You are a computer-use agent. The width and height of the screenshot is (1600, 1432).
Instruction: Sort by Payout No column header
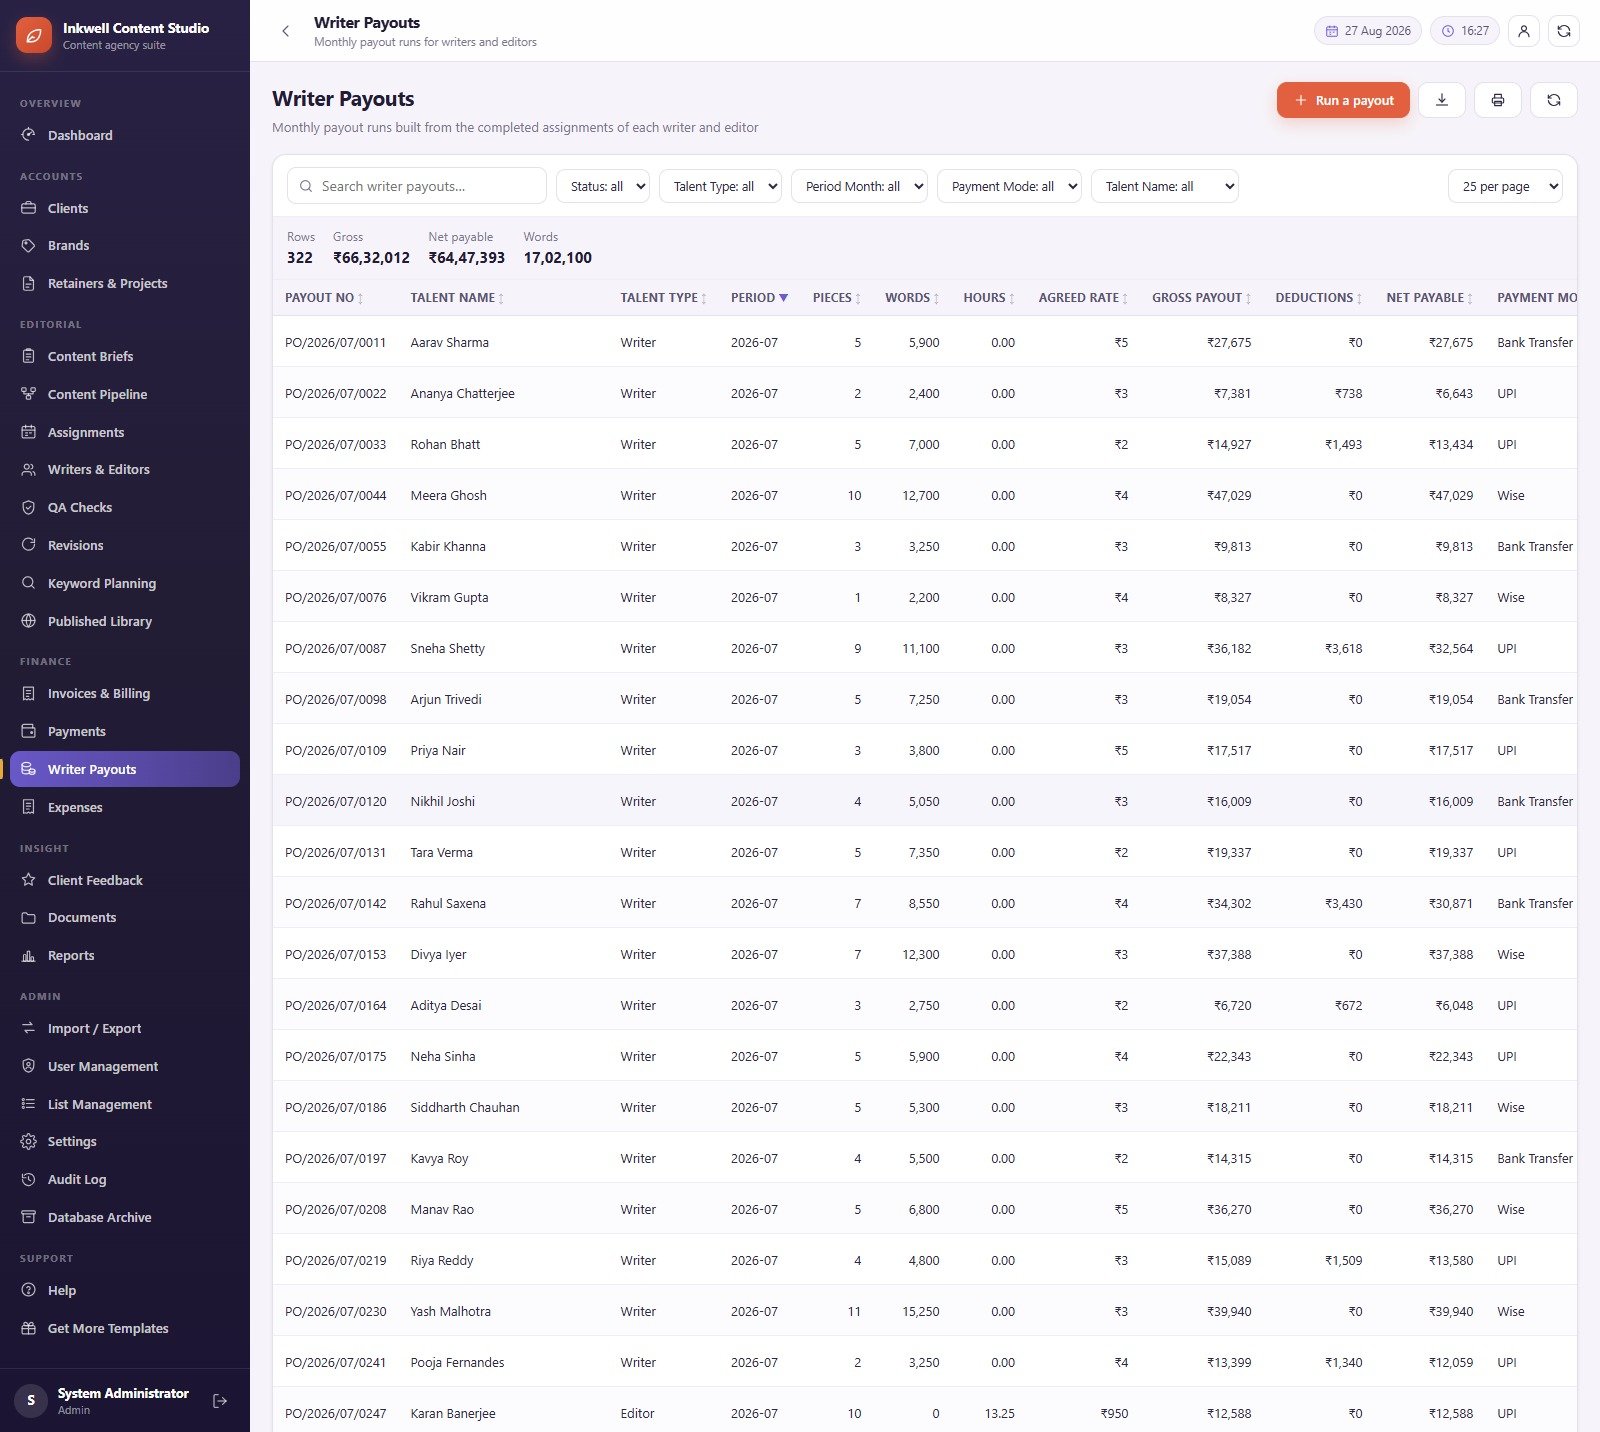click(x=324, y=298)
